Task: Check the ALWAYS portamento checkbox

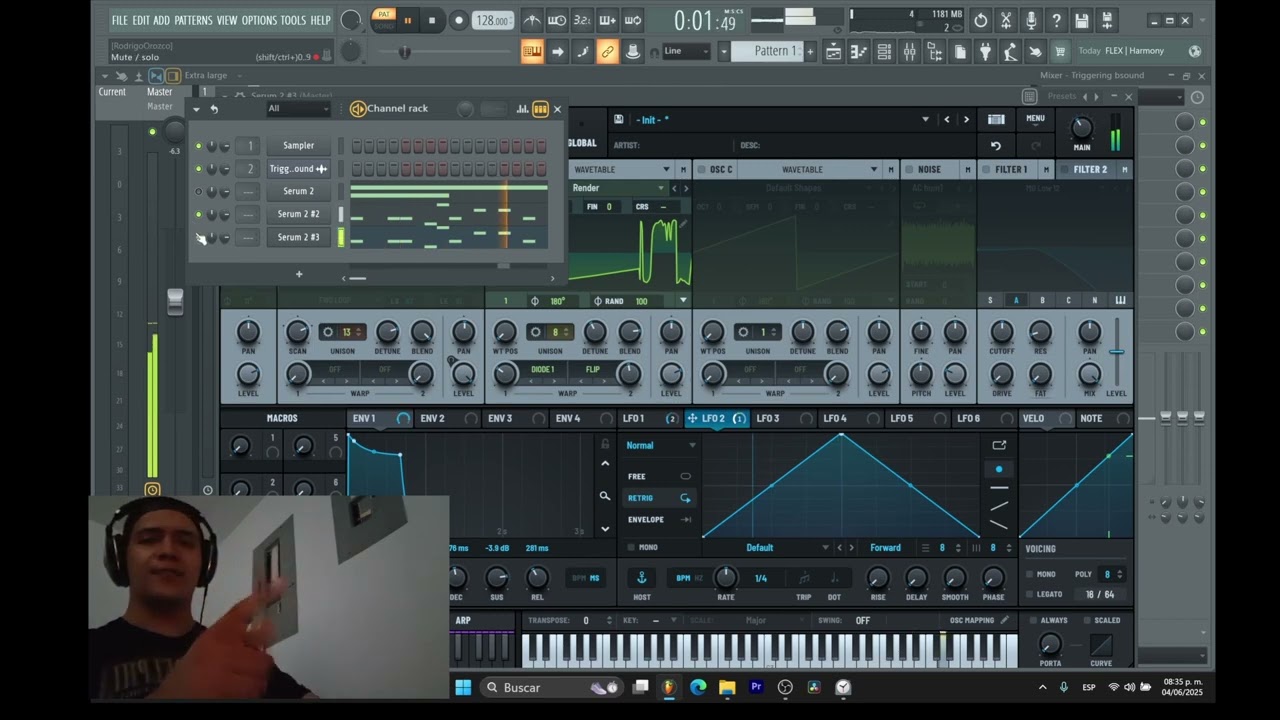Action: tap(1033, 620)
